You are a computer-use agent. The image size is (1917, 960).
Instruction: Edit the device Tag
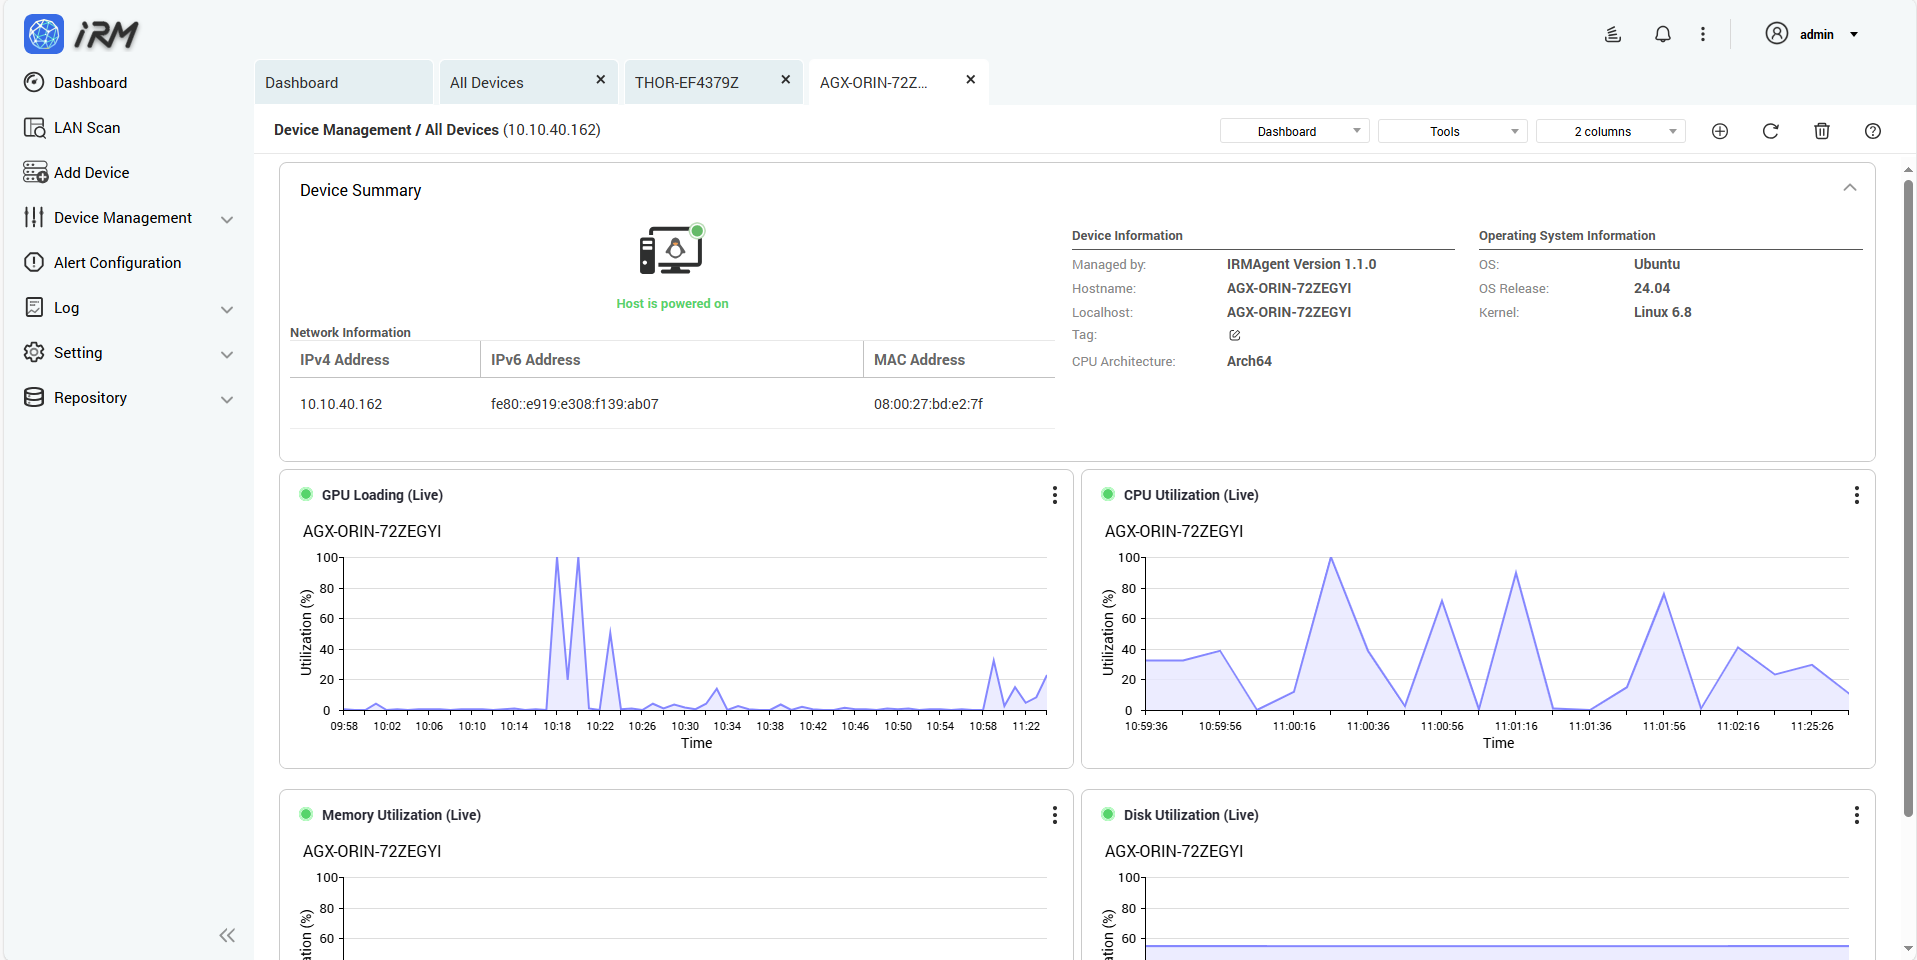1234,335
